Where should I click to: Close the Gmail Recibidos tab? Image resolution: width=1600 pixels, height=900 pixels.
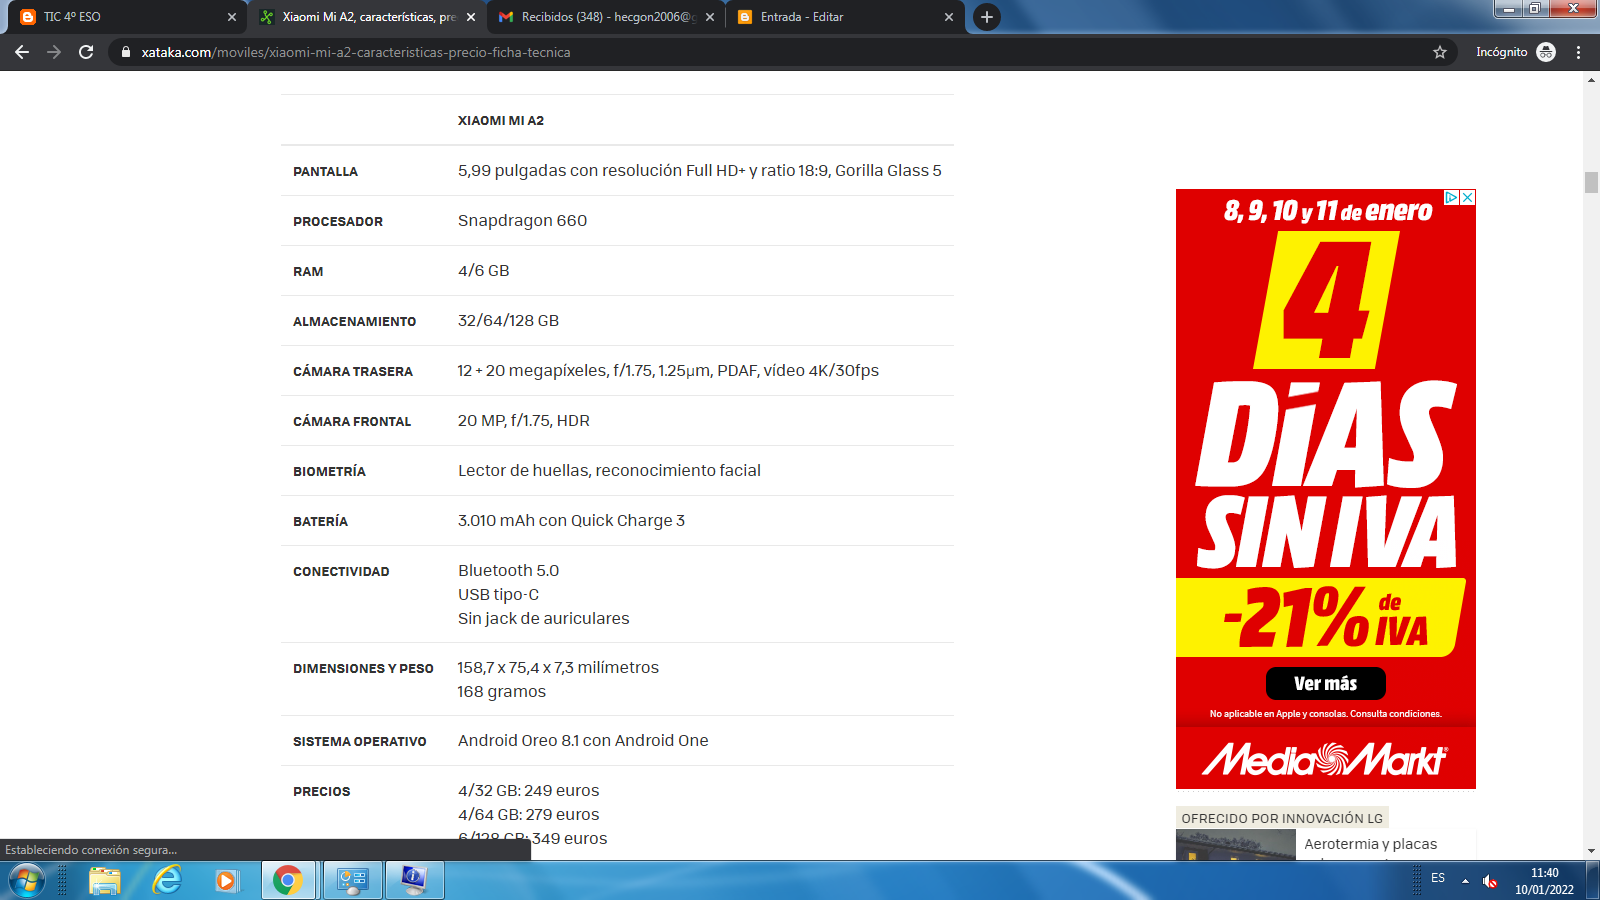point(710,17)
